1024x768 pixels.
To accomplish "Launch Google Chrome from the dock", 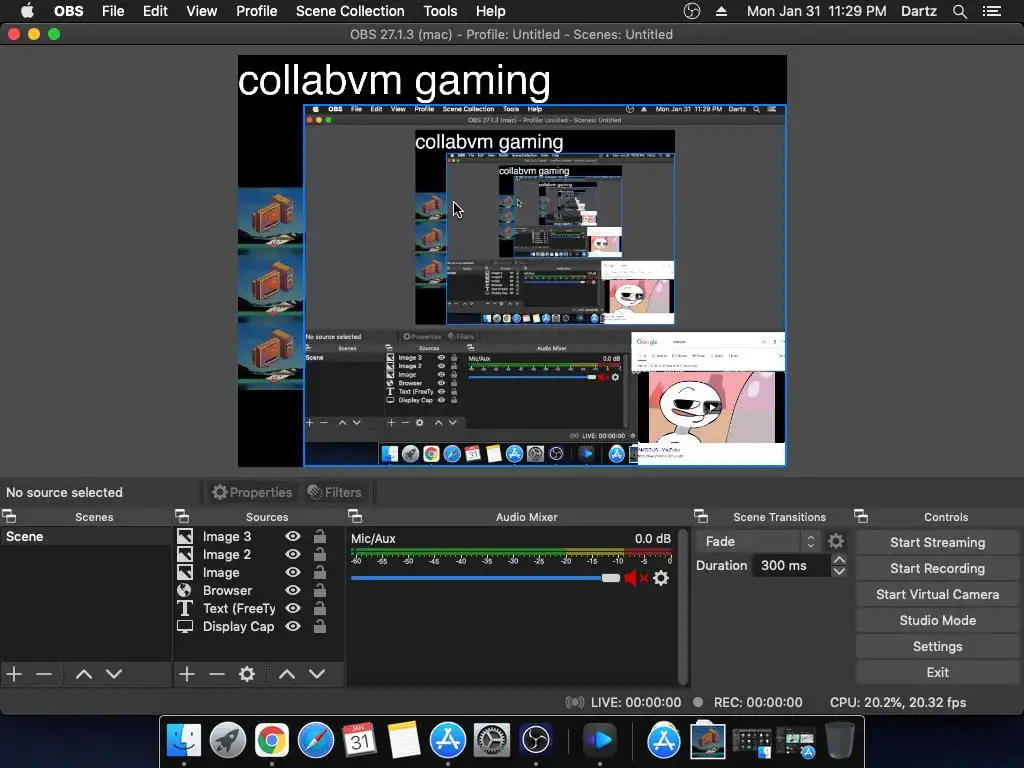I will pyautogui.click(x=272, y=741).
